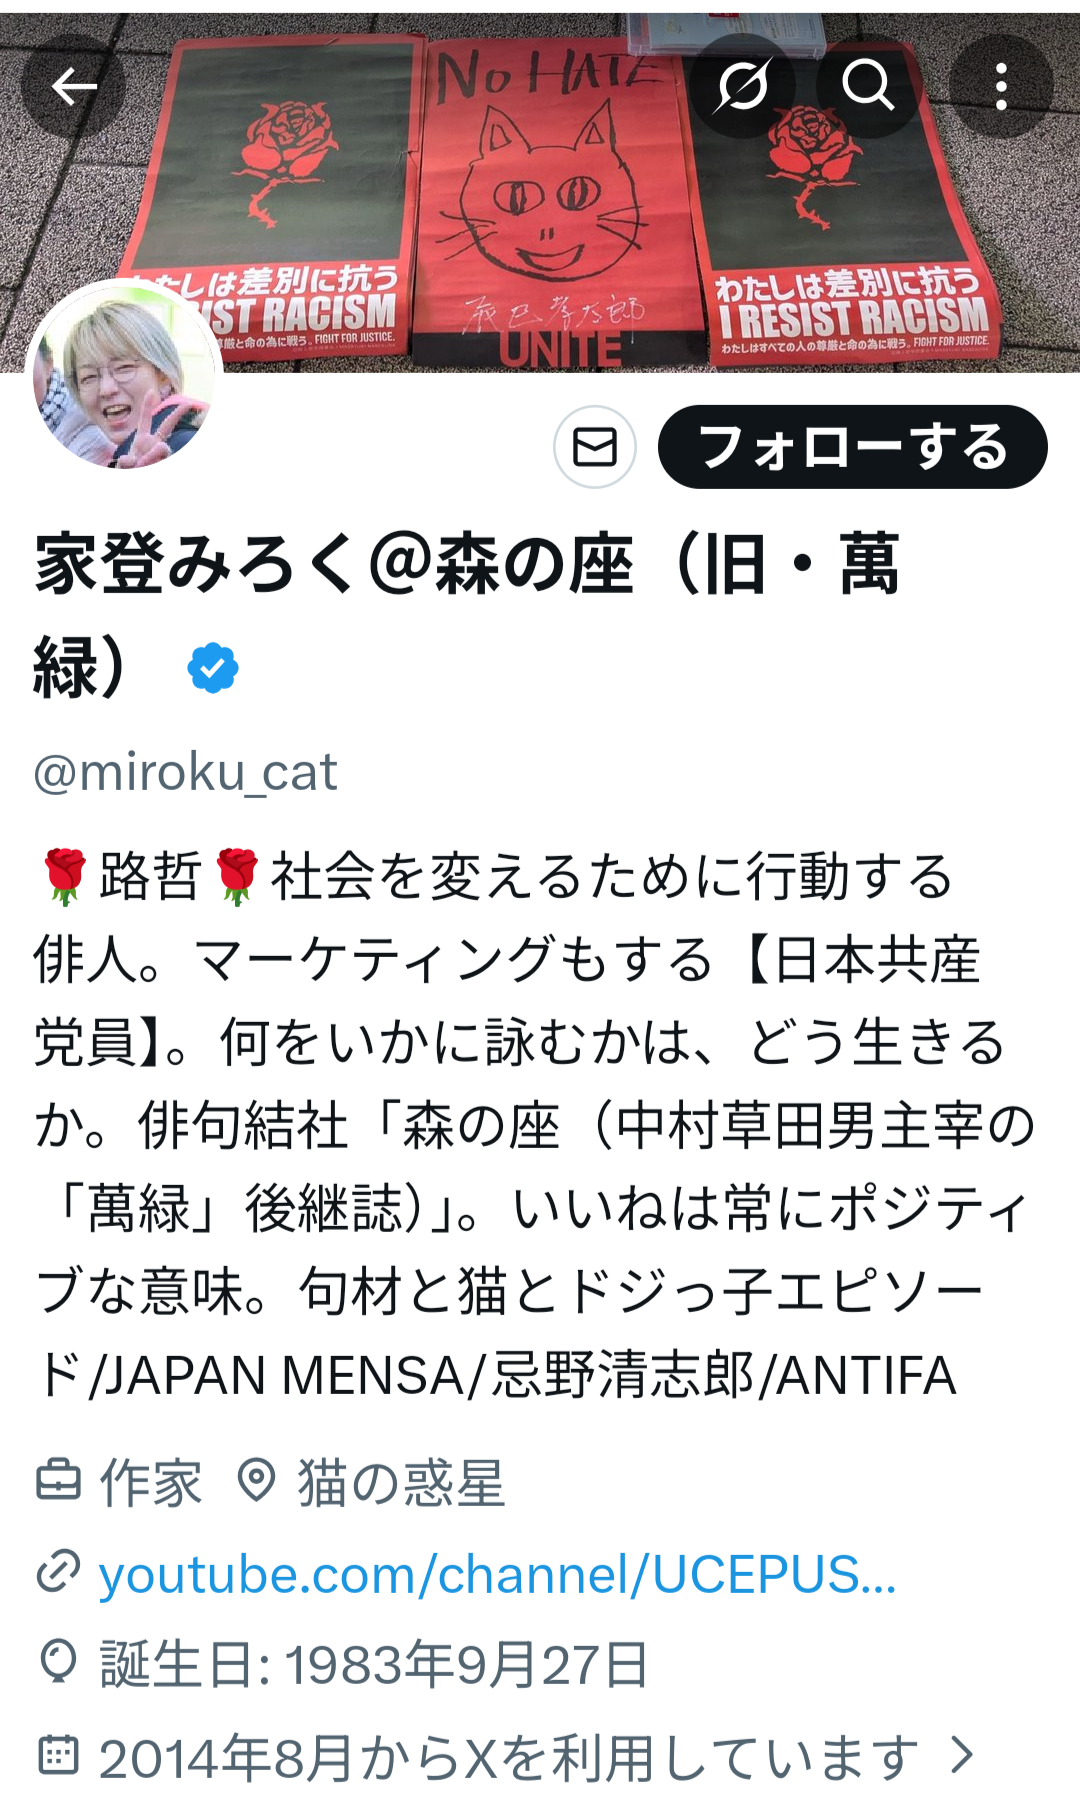Screen dimensions: 1080x1814
Task: Select the @miroku_cat handle text
Action: coord(185,772)
